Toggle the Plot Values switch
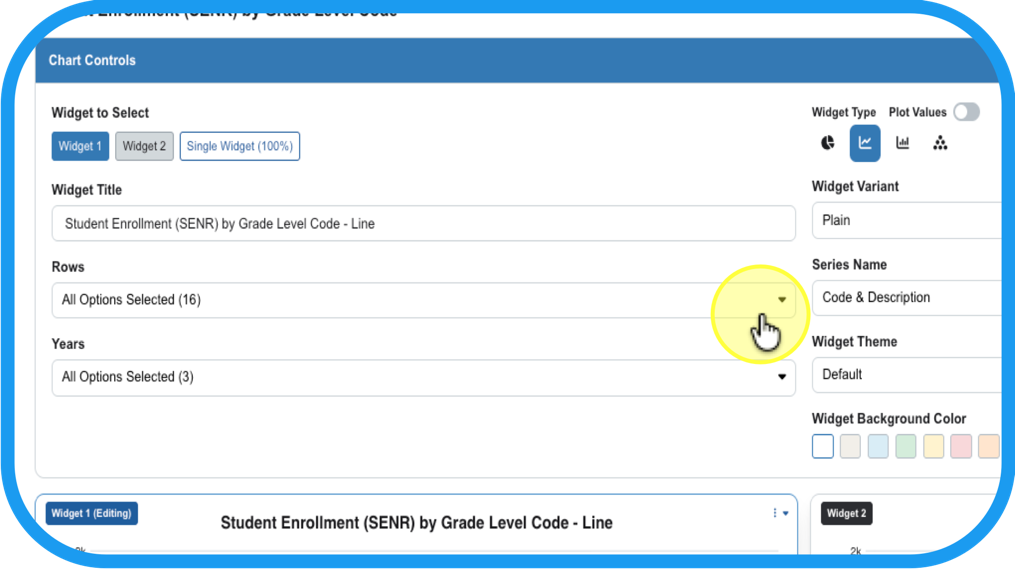The image size is (1015, 569). tap(966, 112)
